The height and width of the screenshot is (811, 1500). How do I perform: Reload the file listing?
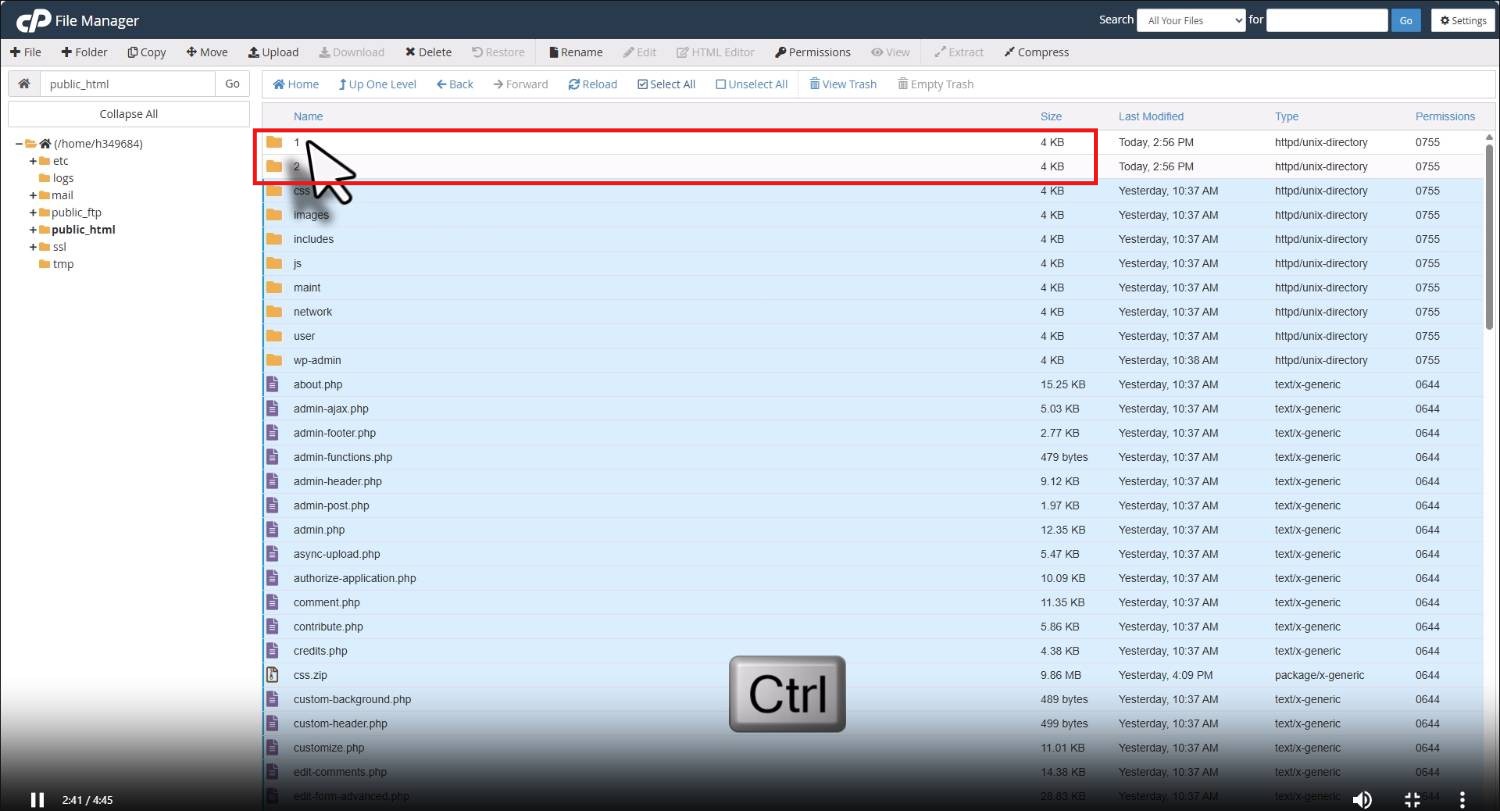point(593,84)
